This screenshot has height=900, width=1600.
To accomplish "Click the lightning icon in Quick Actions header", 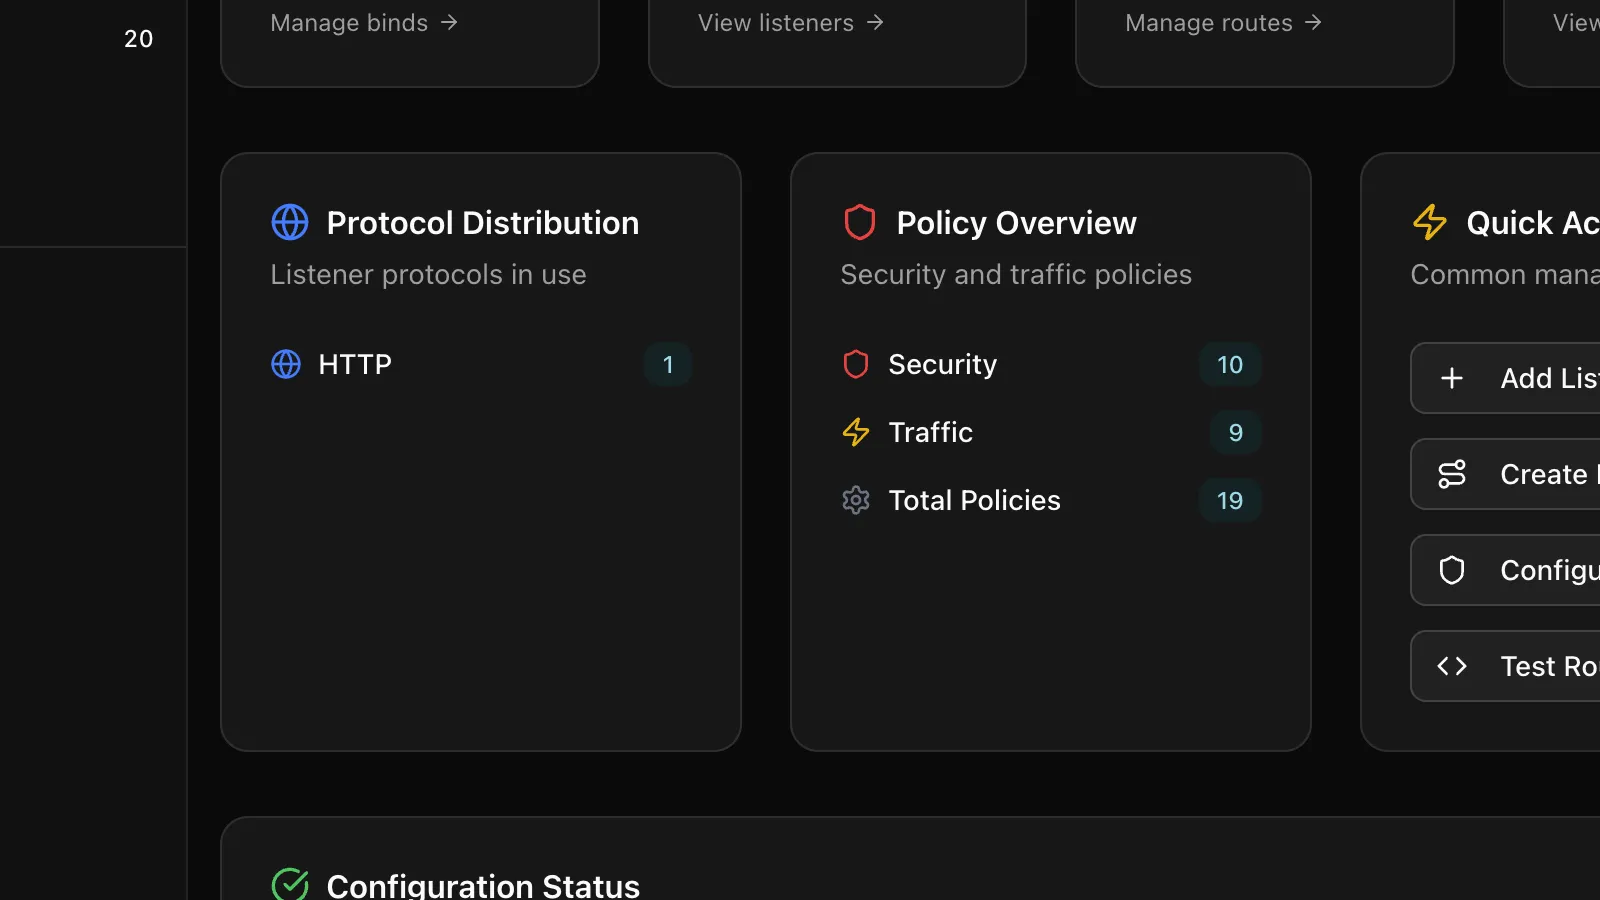I will point(1430,222).
